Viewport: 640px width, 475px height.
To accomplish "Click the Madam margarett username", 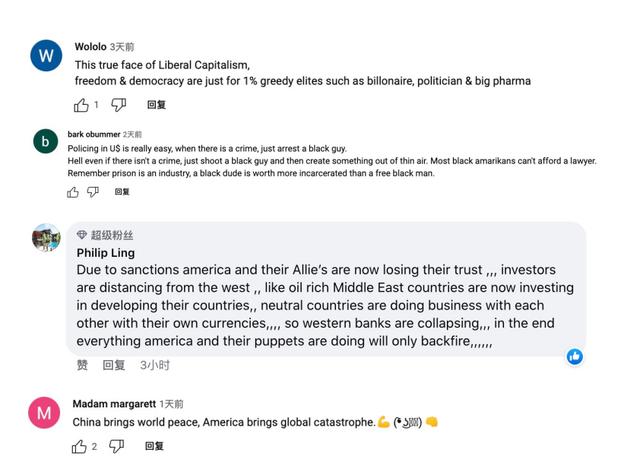I will point(114,404).
